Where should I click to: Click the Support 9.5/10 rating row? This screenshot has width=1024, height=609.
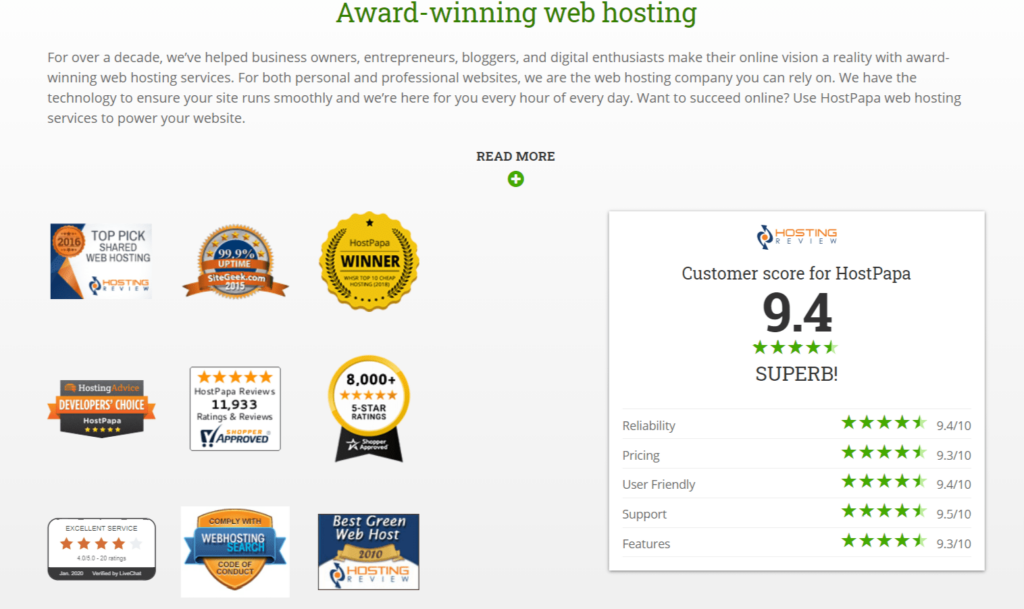(796, 514)
